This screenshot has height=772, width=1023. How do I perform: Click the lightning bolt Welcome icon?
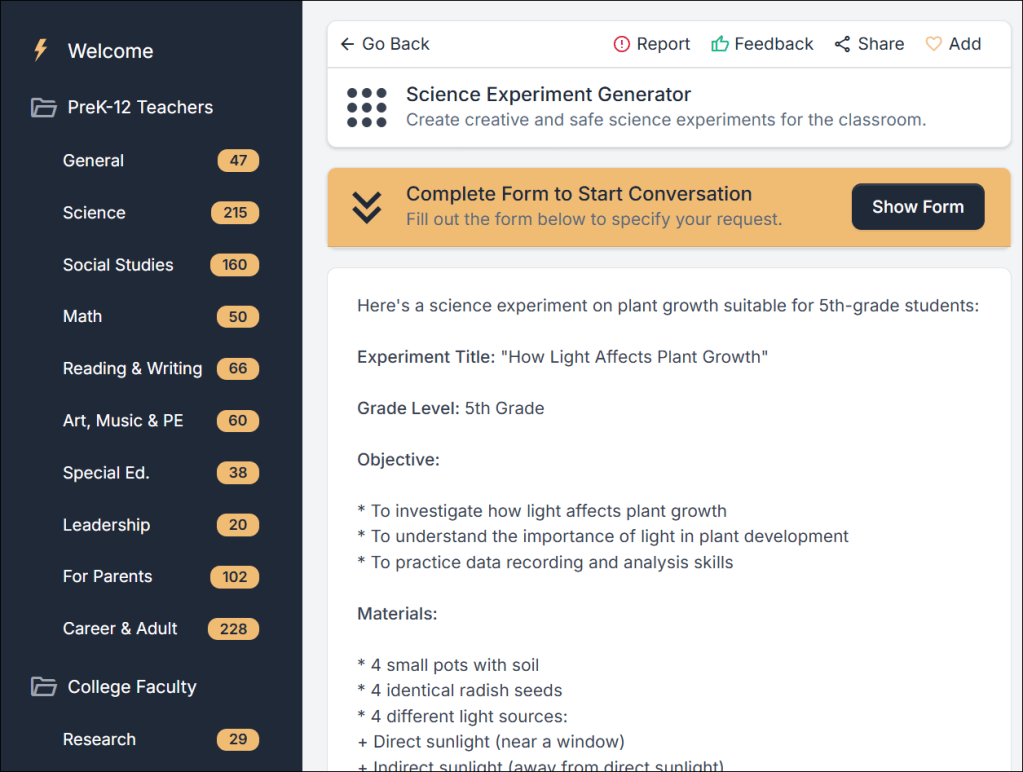pyautogui.click(x=41, y=50)
